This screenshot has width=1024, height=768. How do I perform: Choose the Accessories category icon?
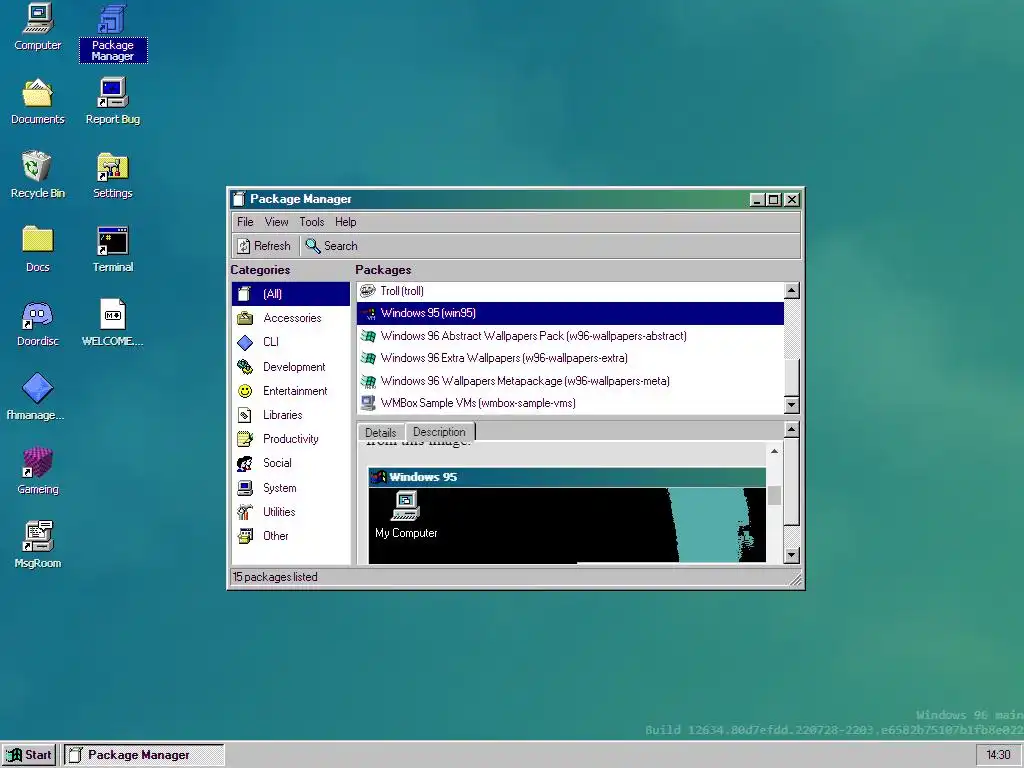(x=245, y=318)
